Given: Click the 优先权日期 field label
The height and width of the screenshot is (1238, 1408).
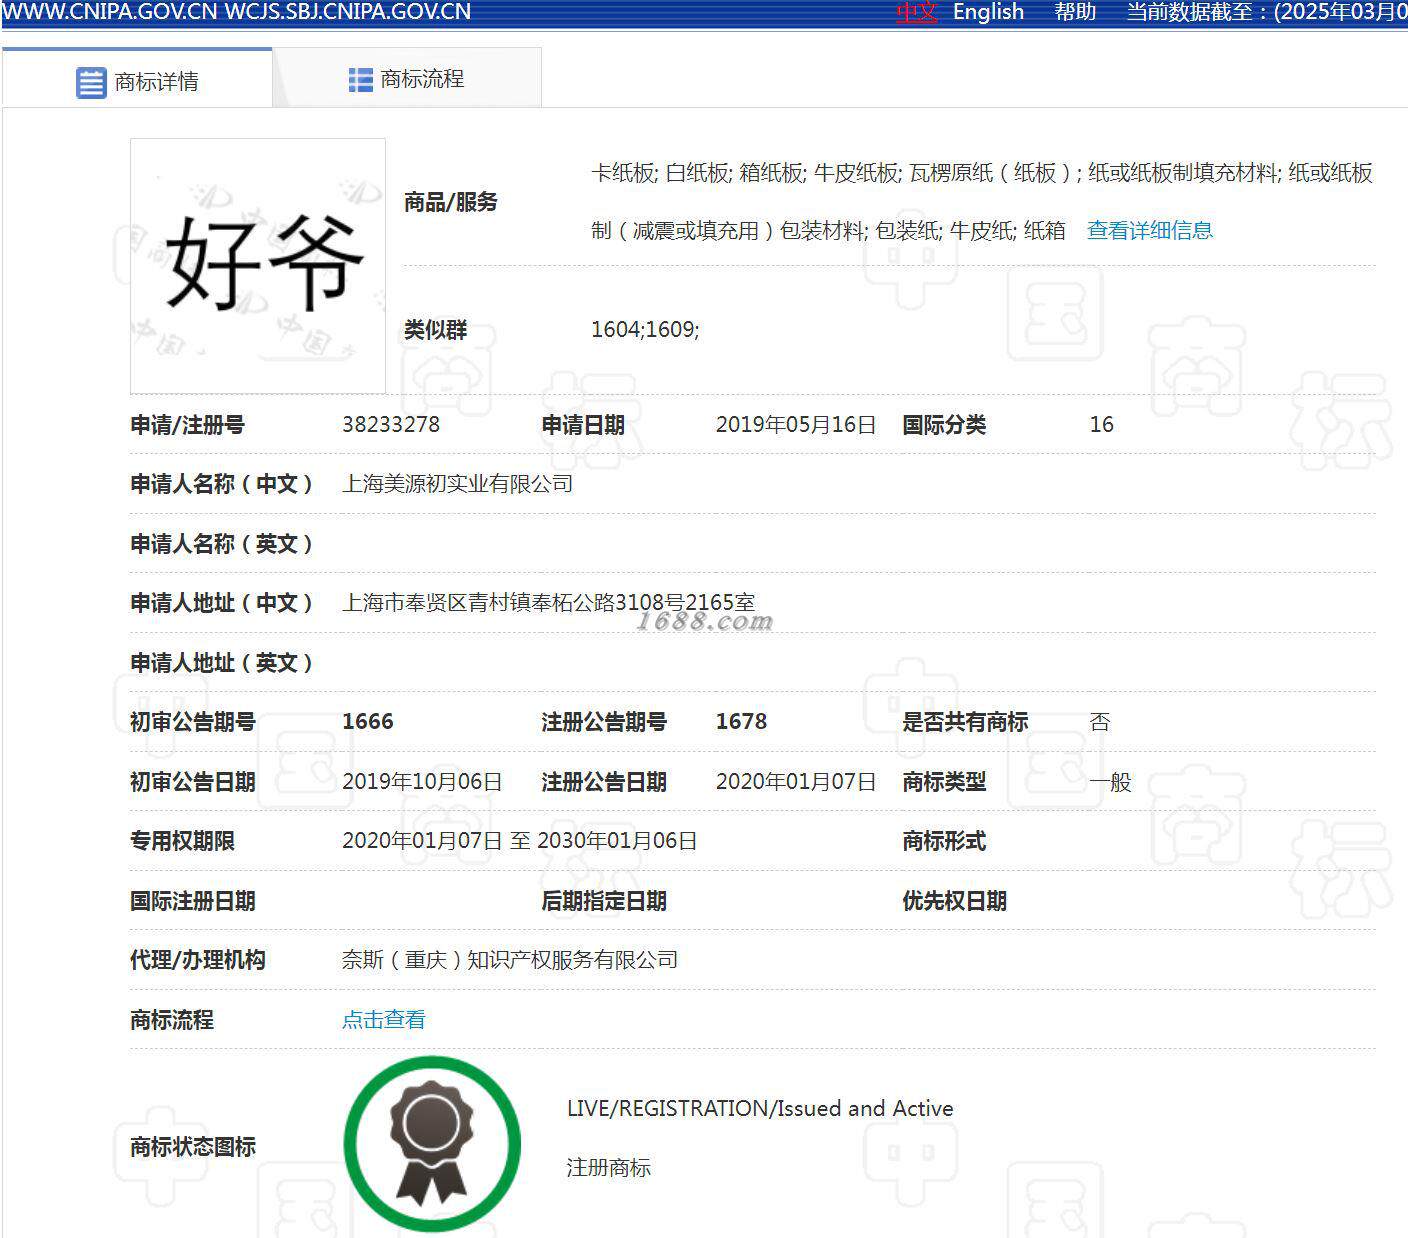Looking at the screenshot, I should (954, 900).
